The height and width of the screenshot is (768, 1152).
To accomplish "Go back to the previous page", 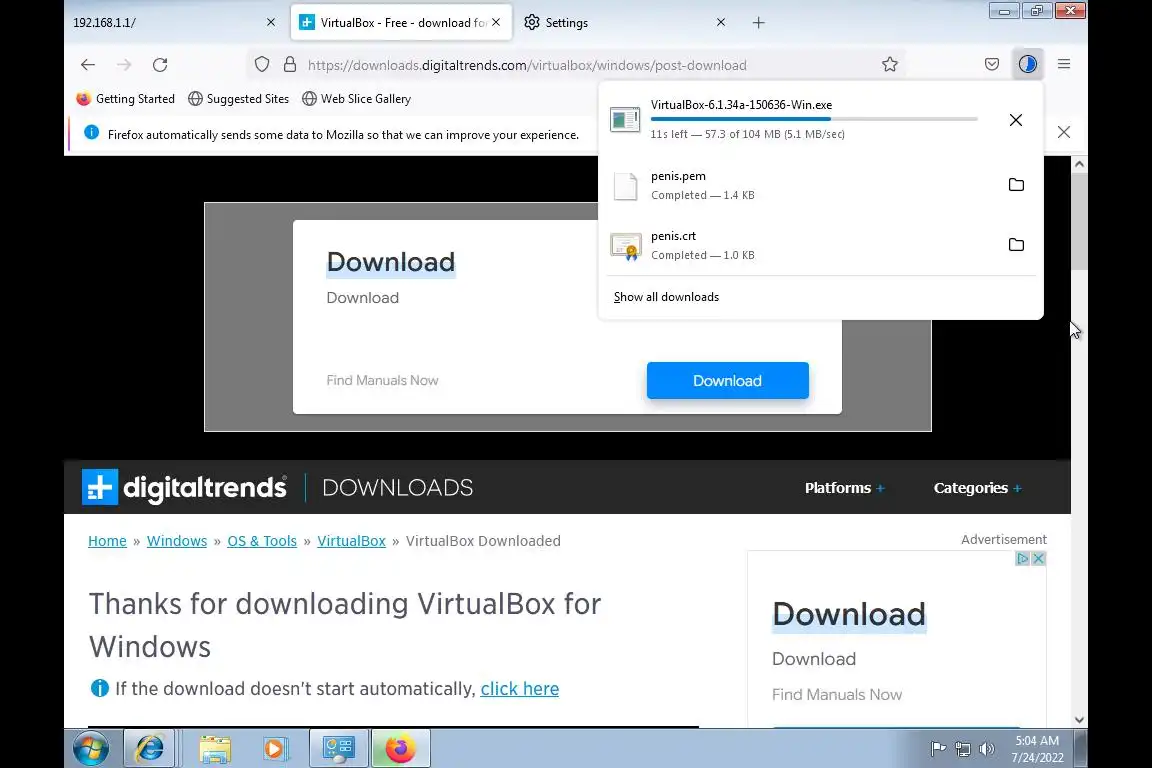I will [88, 65].
